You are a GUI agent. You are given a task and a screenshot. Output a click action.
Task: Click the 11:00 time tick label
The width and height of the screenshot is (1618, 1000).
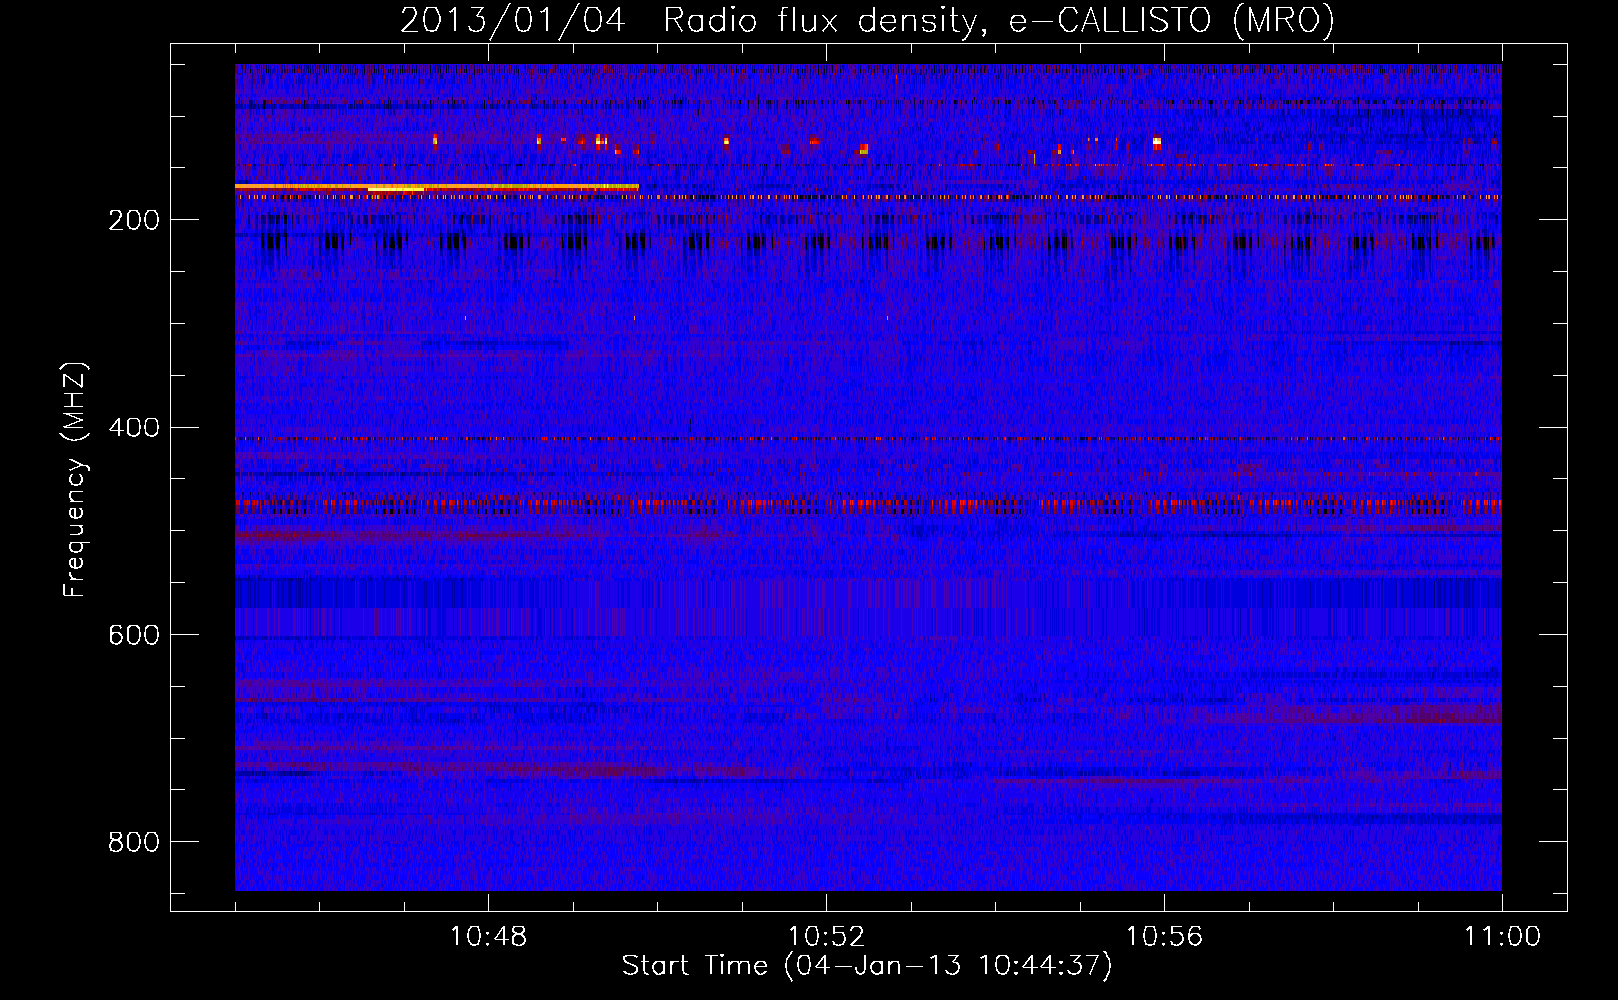pos(1502,937)
